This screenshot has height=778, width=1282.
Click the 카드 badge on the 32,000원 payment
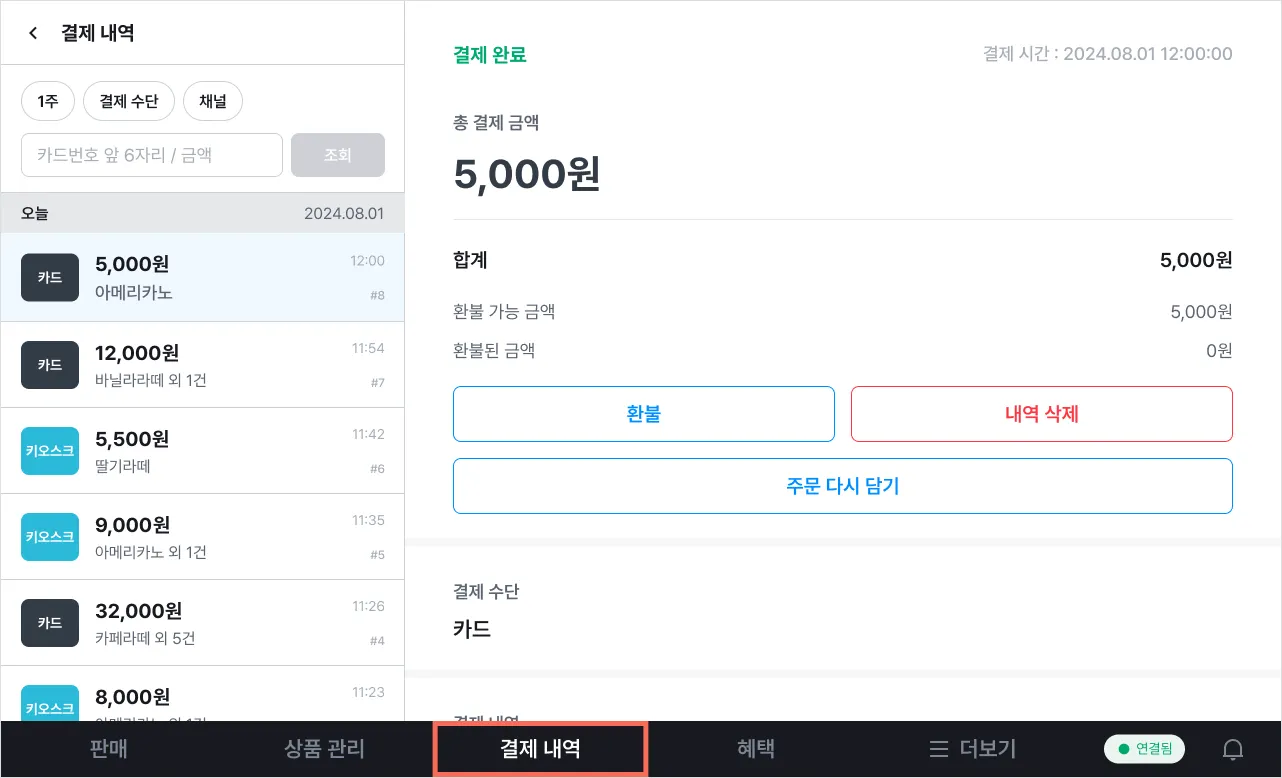pos(50,622)
